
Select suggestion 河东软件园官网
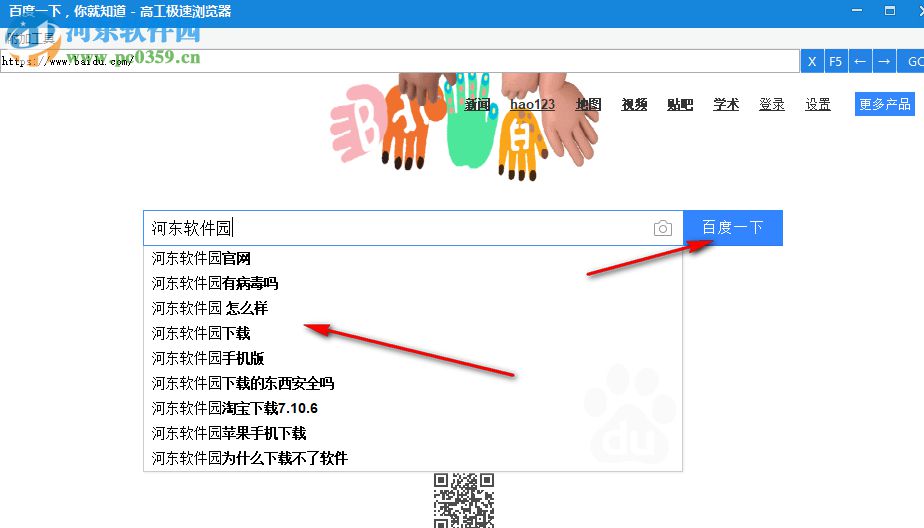coord(412,258)
